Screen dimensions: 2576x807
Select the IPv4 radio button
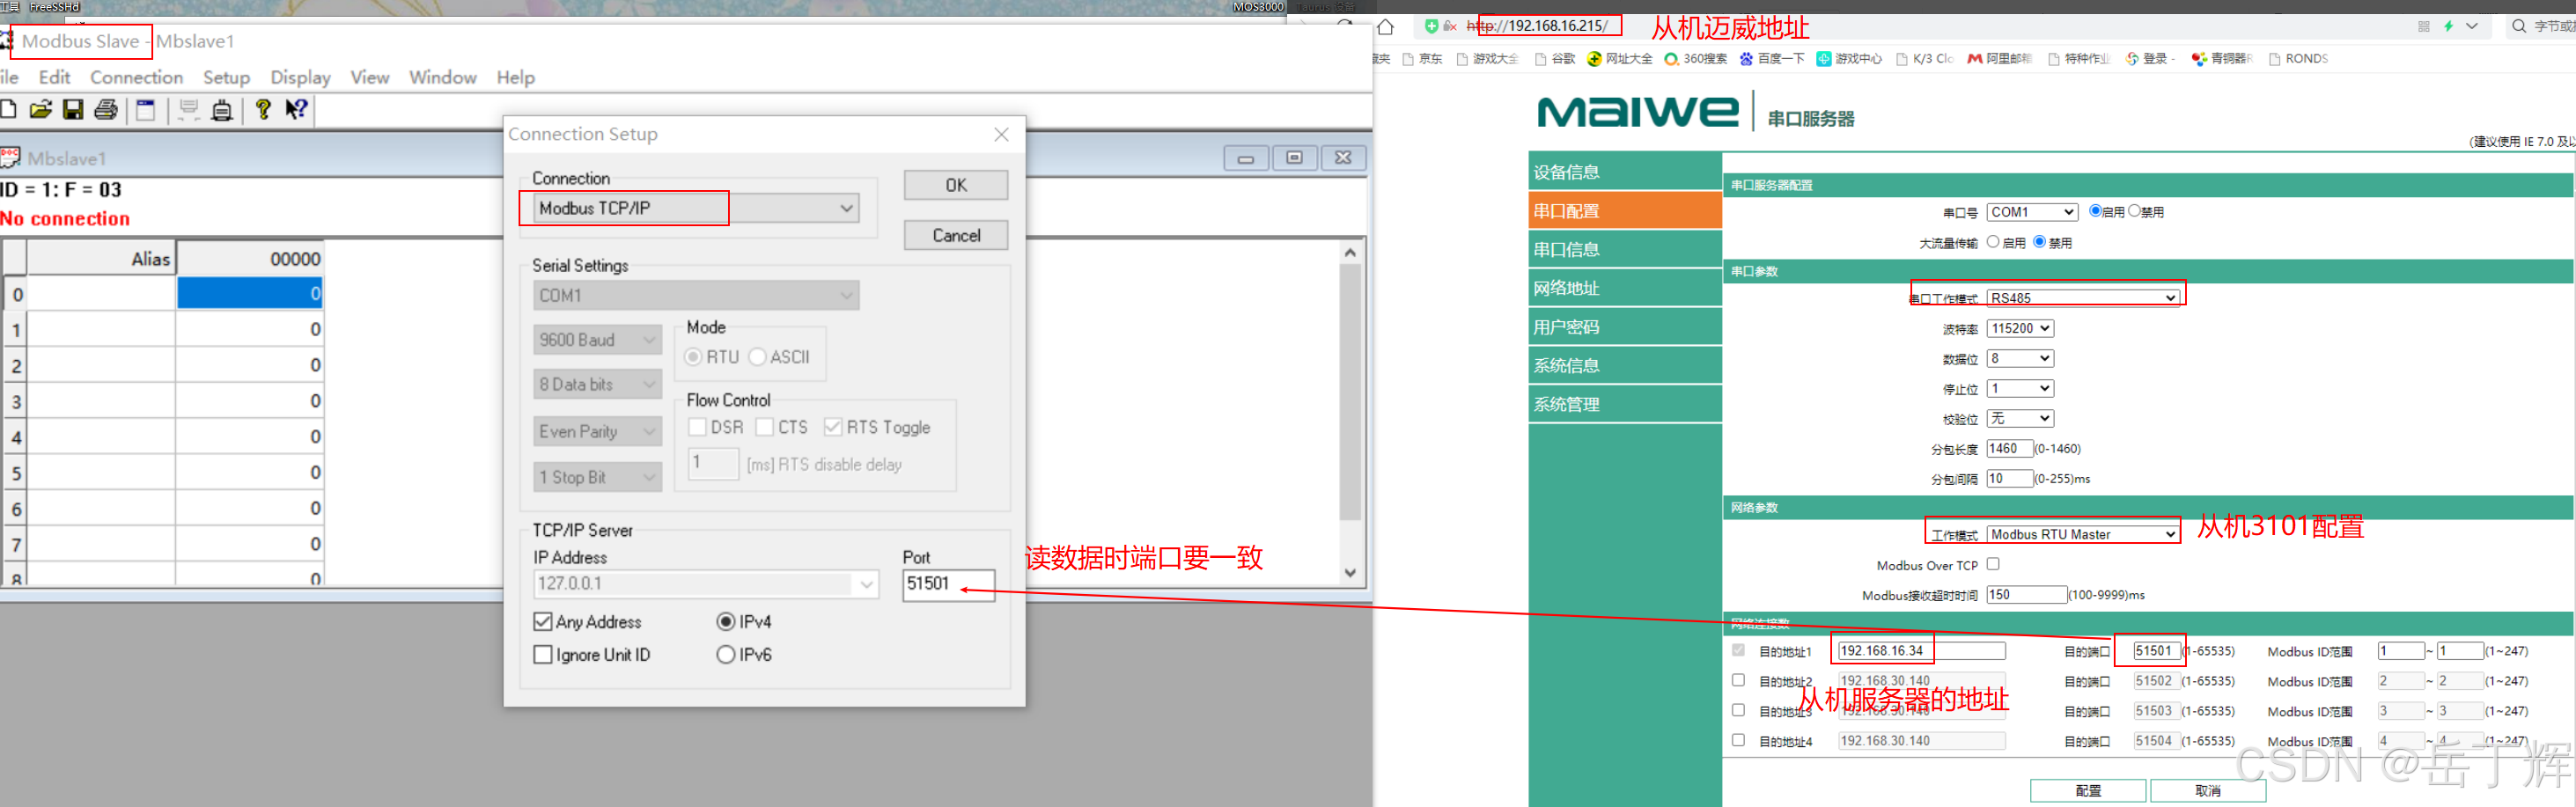click(726, 622)
